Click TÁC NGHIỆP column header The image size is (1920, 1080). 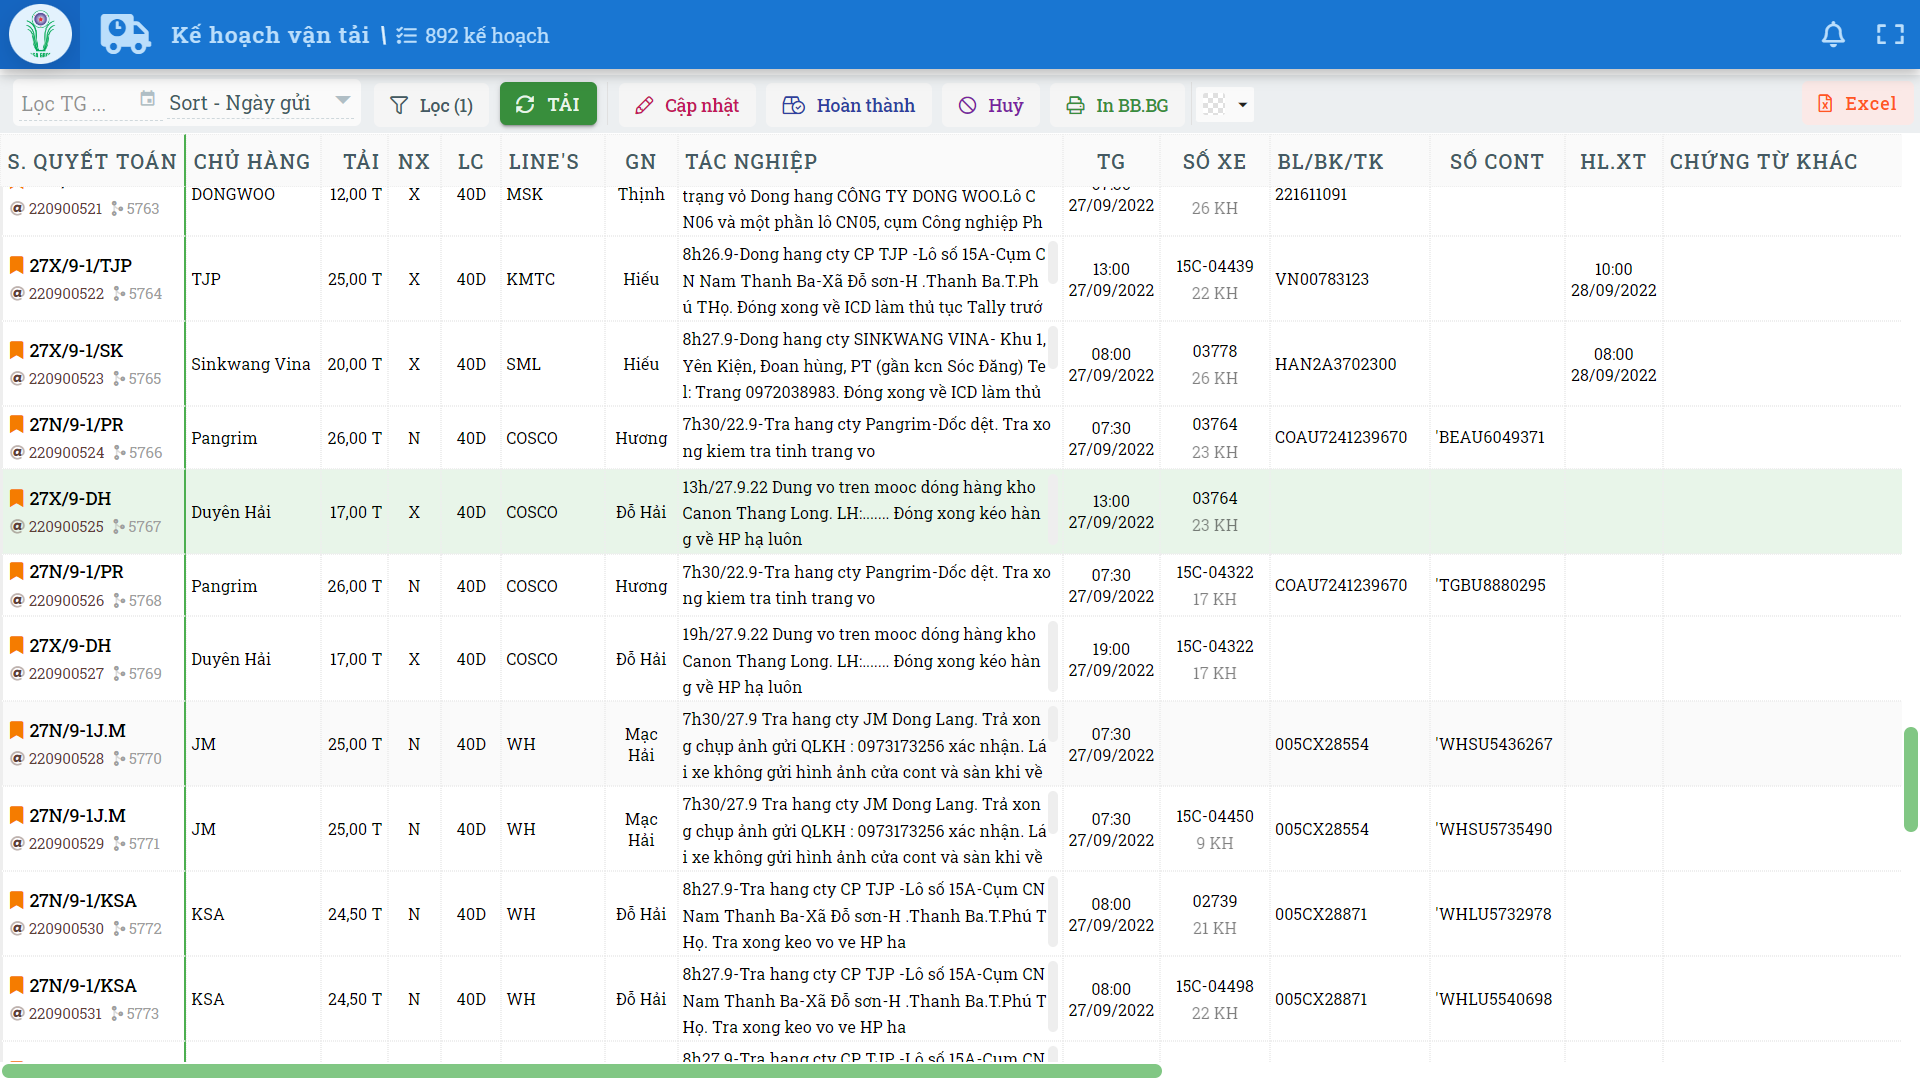point(751,162)
